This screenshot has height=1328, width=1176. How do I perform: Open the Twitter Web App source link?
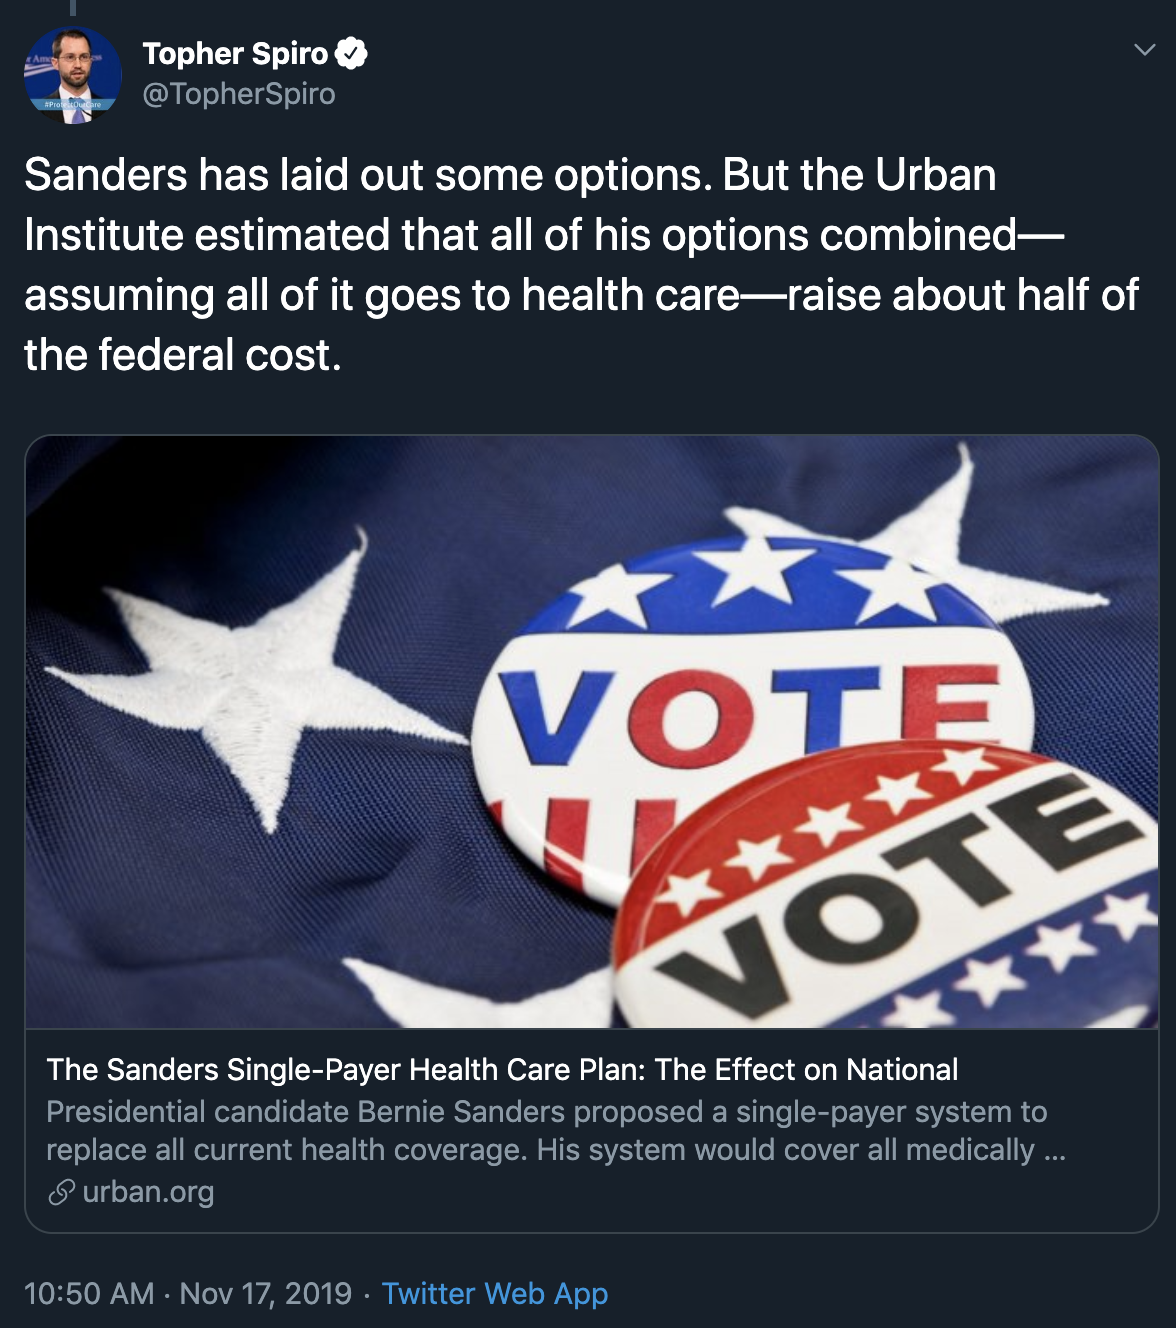[x=495, y=1294]
